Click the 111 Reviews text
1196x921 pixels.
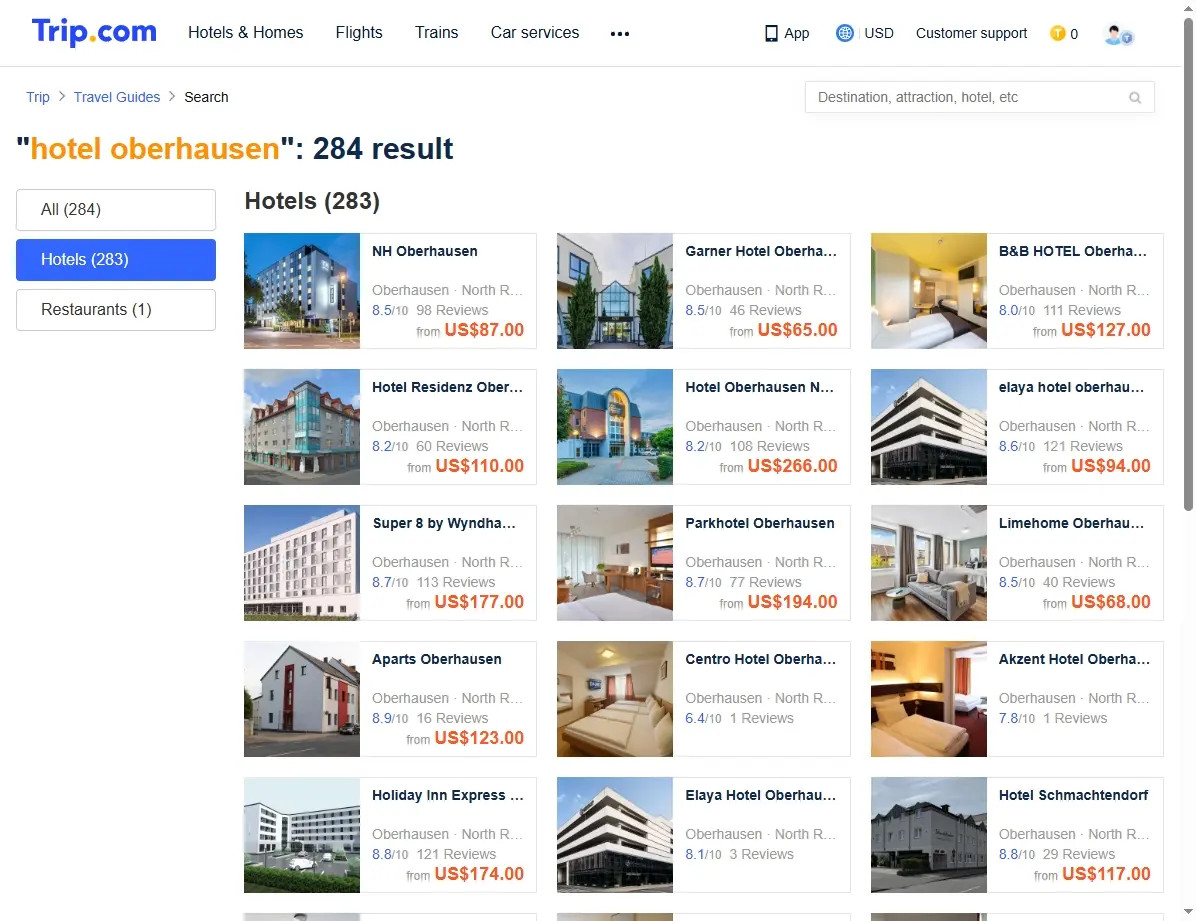coord(1082,310)
